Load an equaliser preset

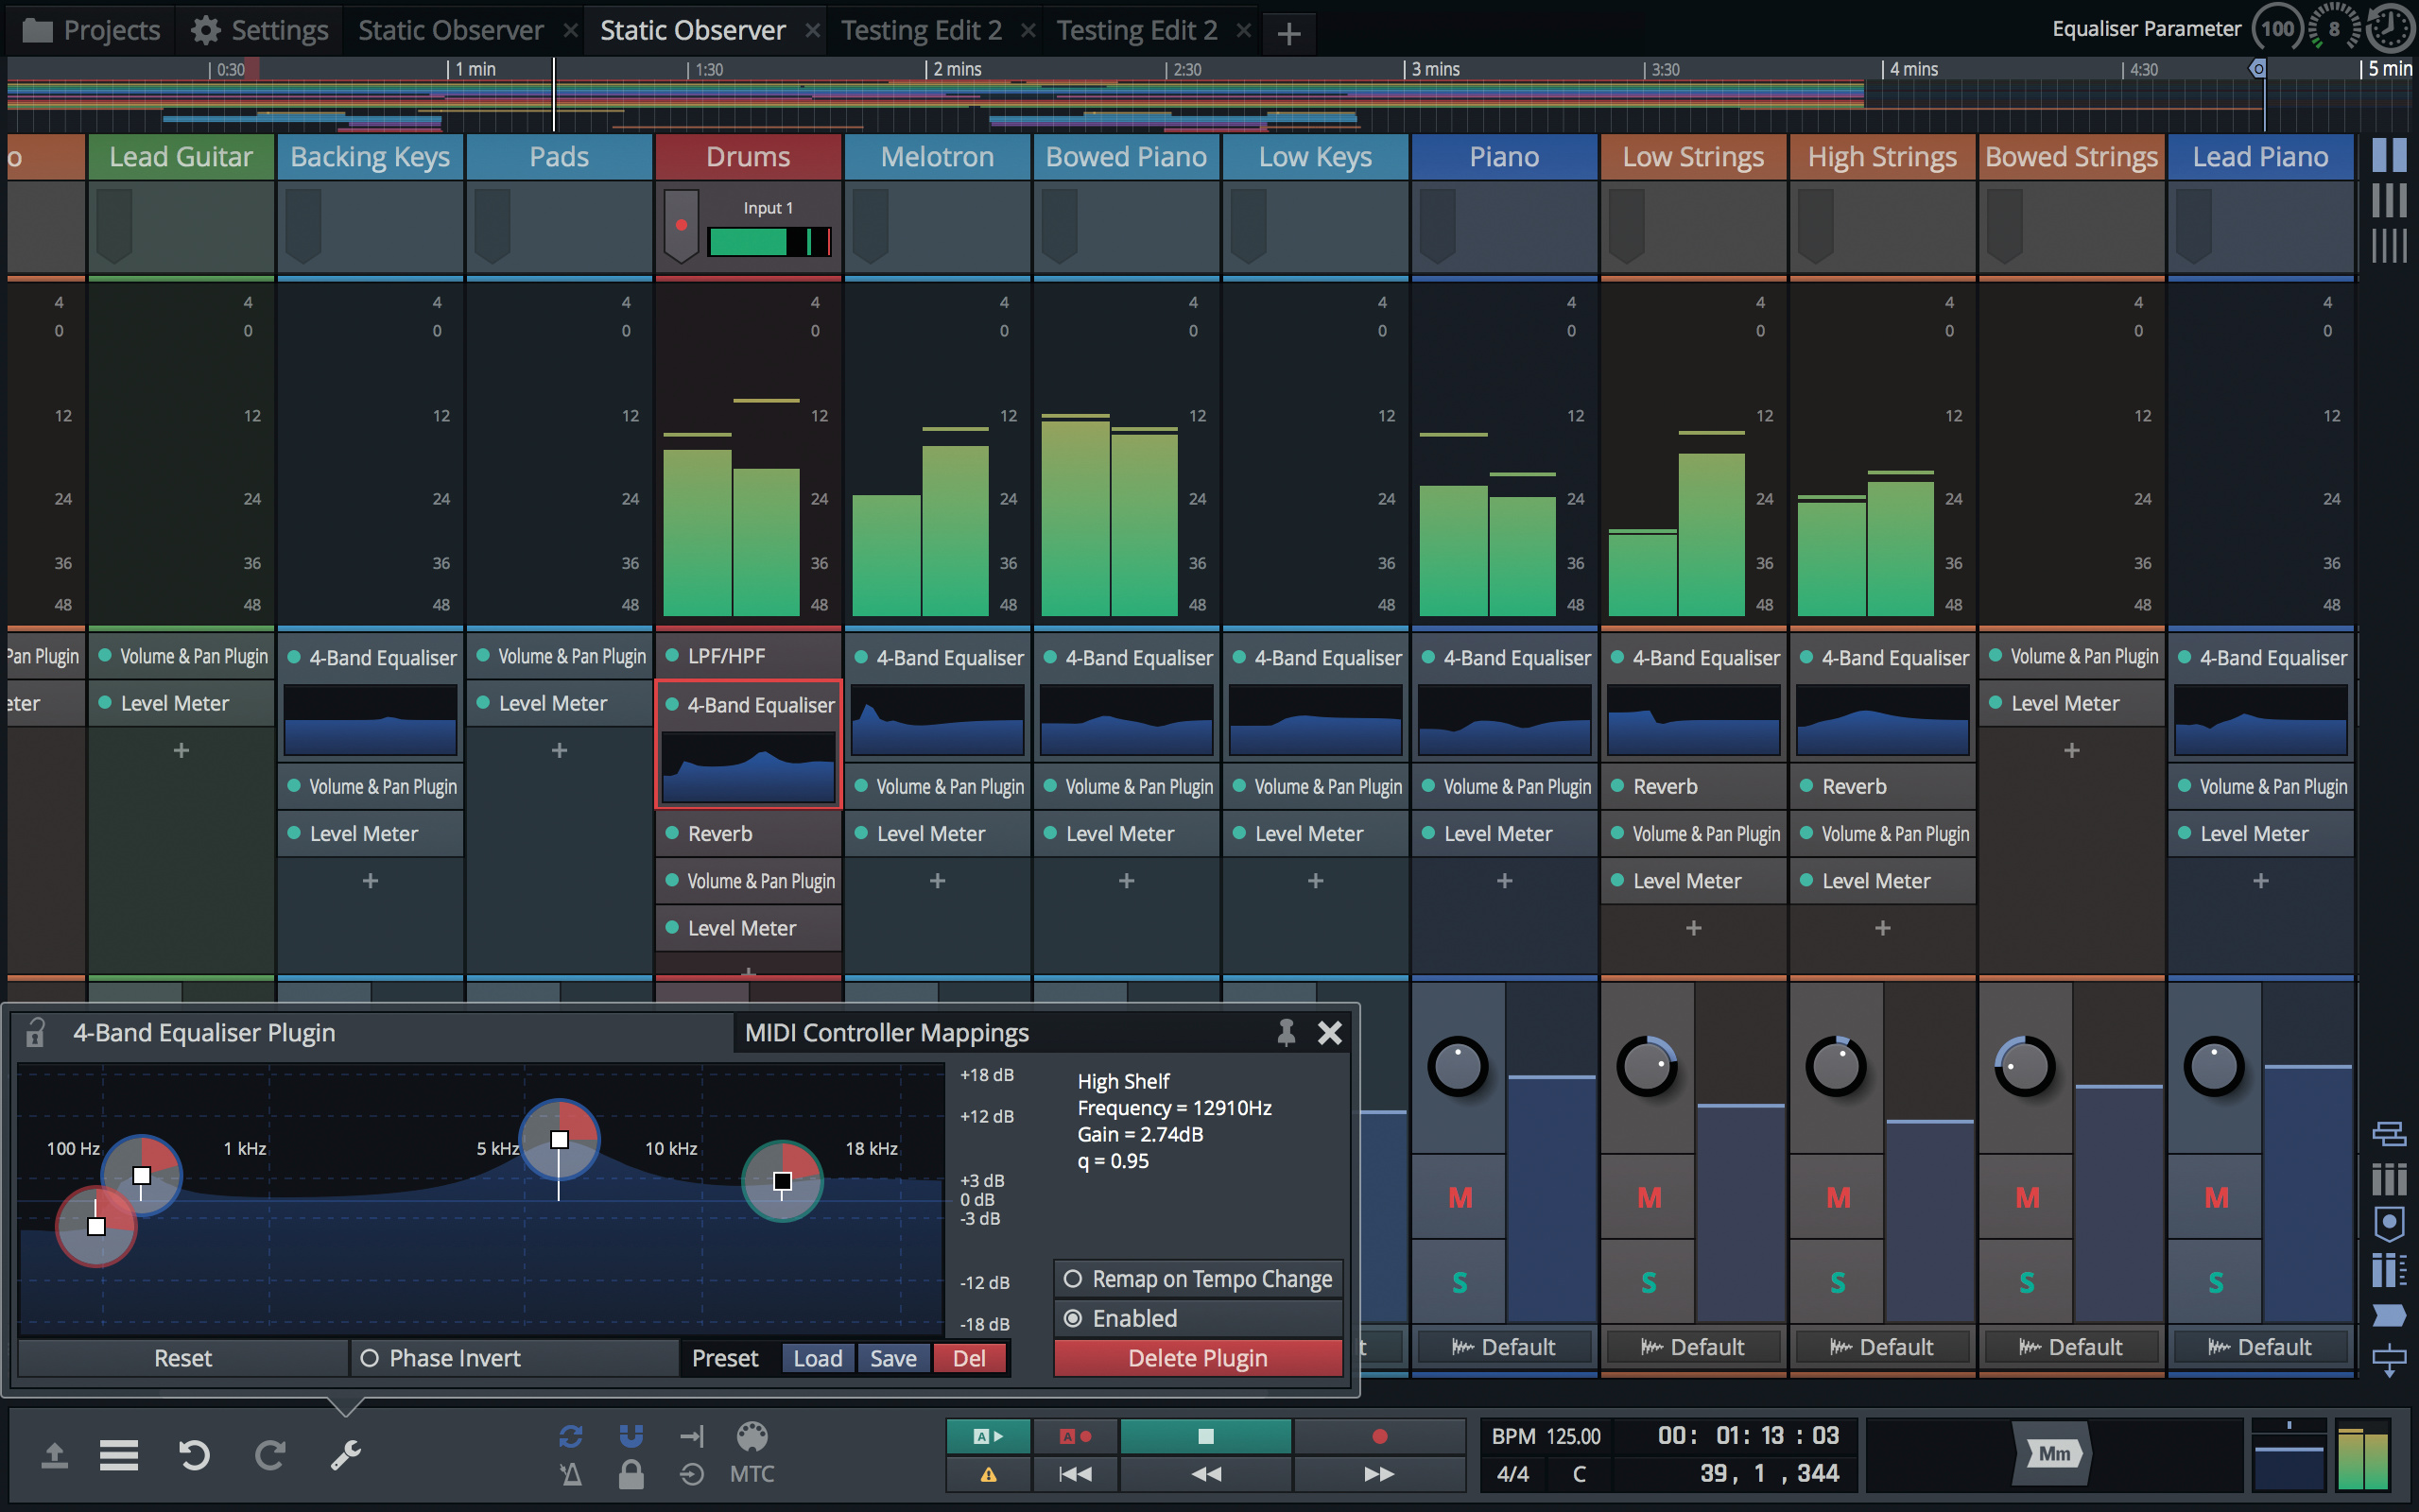coord(817,1358)
